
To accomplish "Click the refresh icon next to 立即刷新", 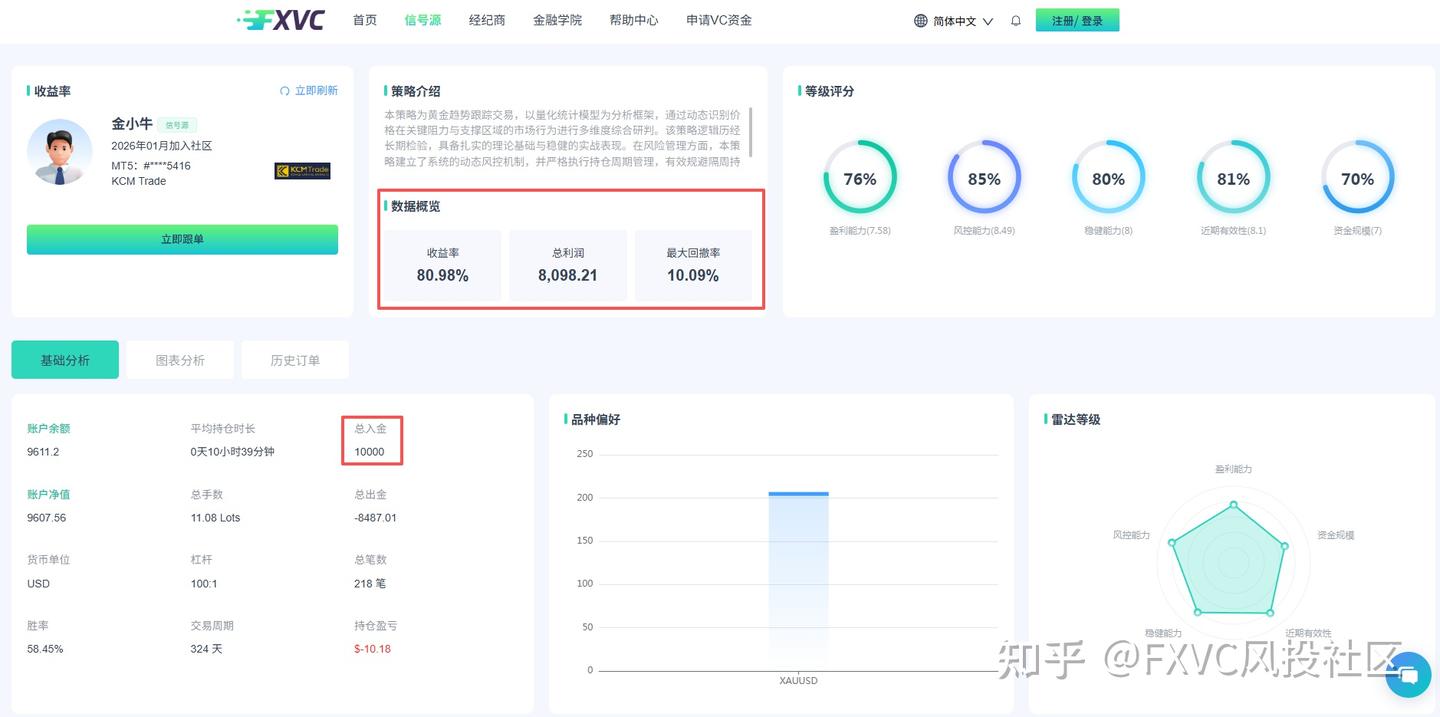I will tap(284, 90).
